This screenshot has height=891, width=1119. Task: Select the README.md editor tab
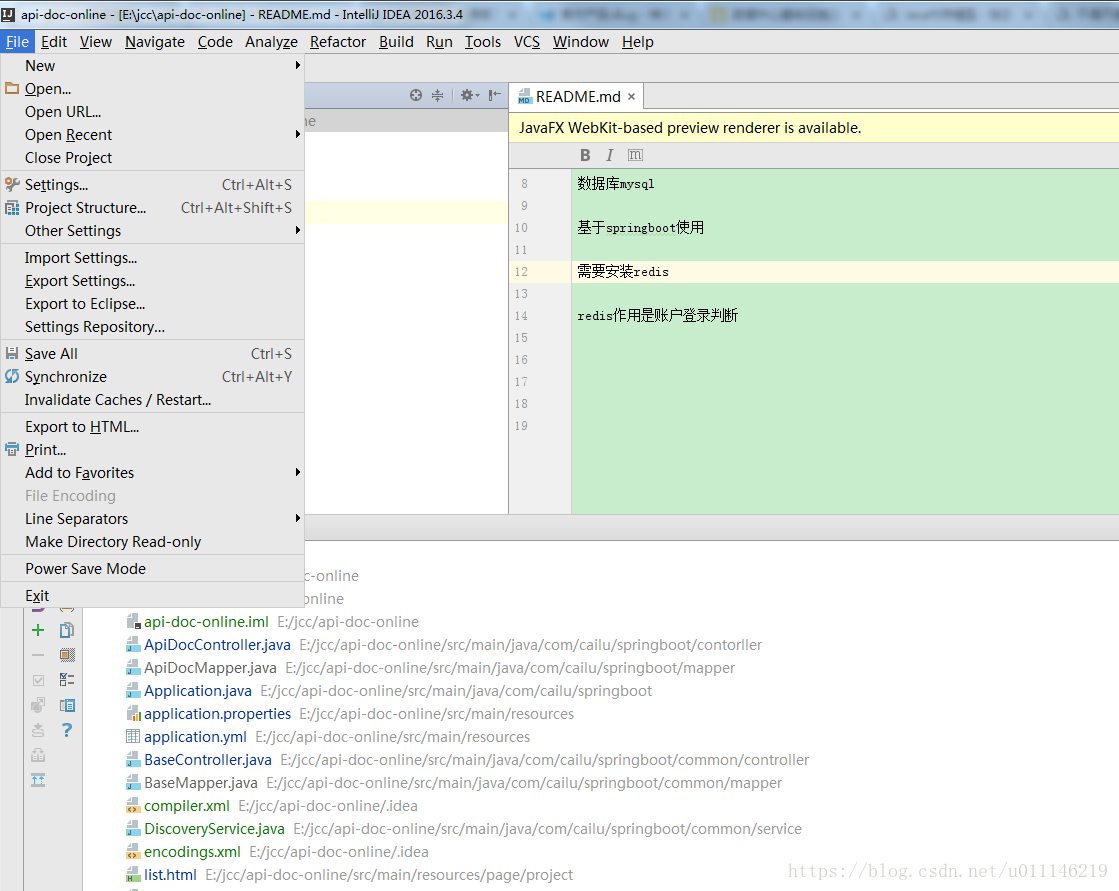point(577,96)
